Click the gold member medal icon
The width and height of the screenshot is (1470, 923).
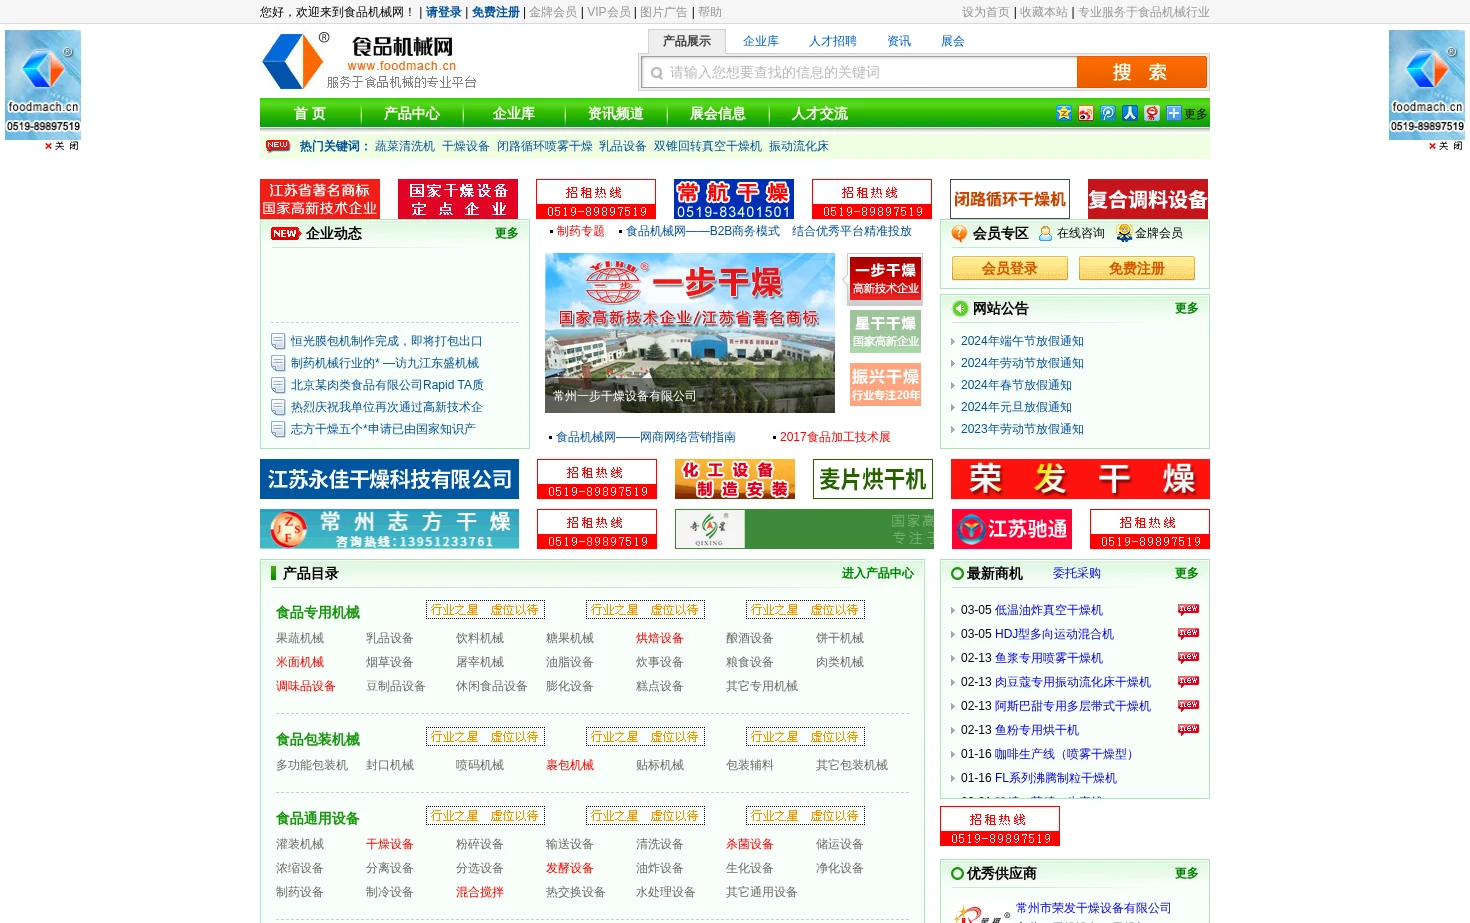point(1124,233)
